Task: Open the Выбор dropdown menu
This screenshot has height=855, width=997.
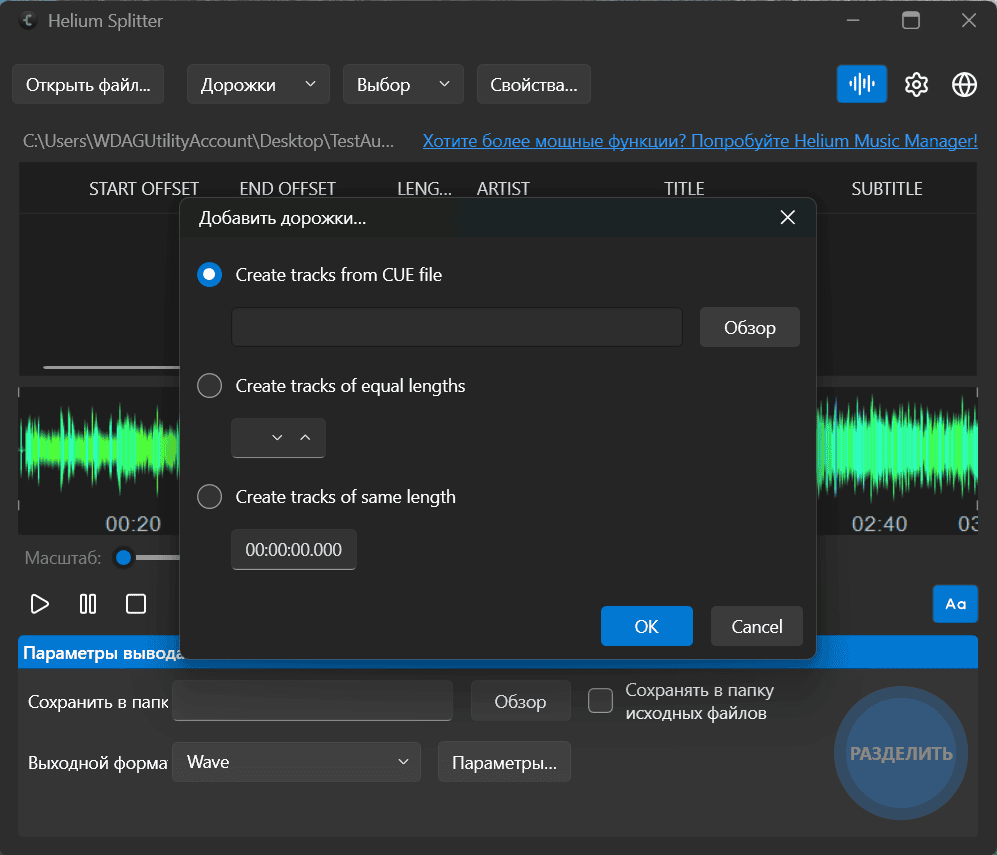Action: coord(403,84)
